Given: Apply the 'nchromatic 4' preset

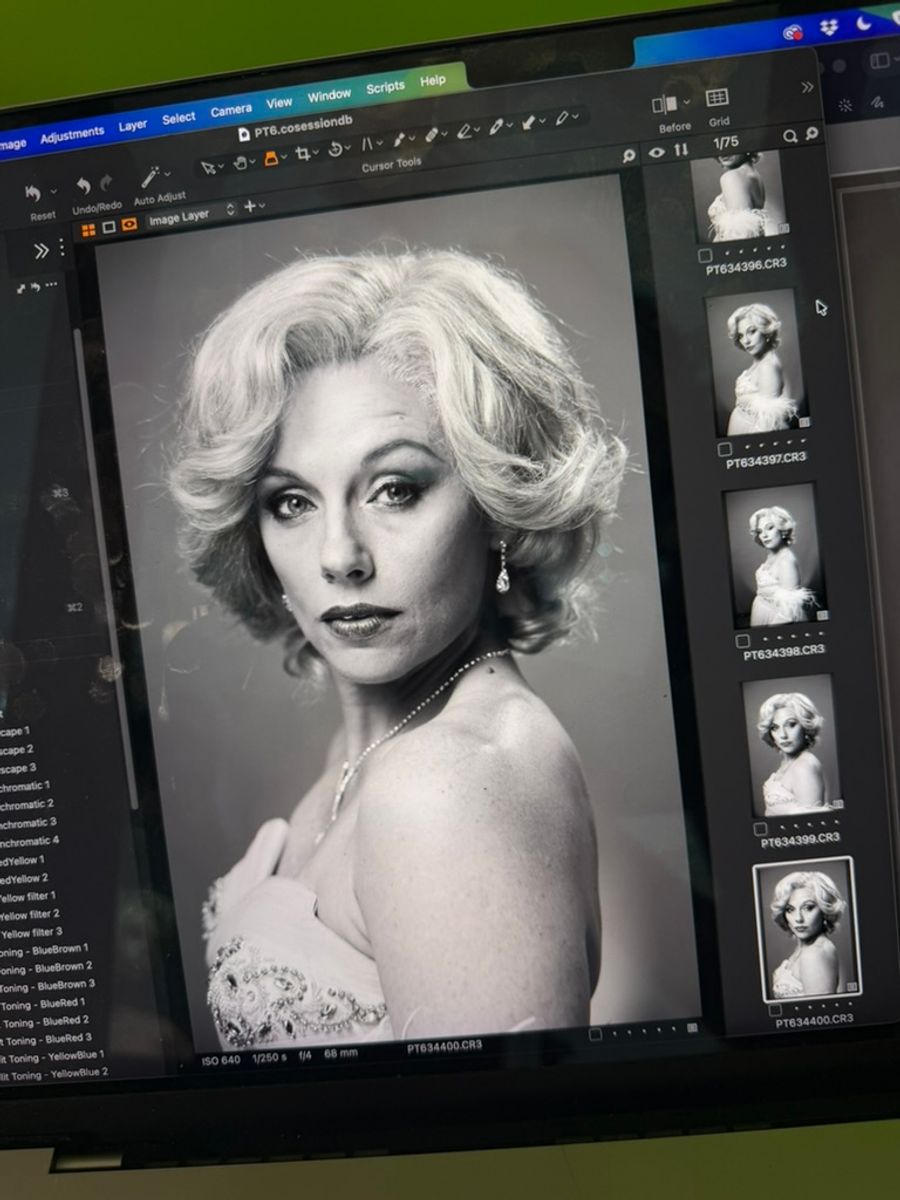Looking at the screenshot, I should (x=29, y=841).
